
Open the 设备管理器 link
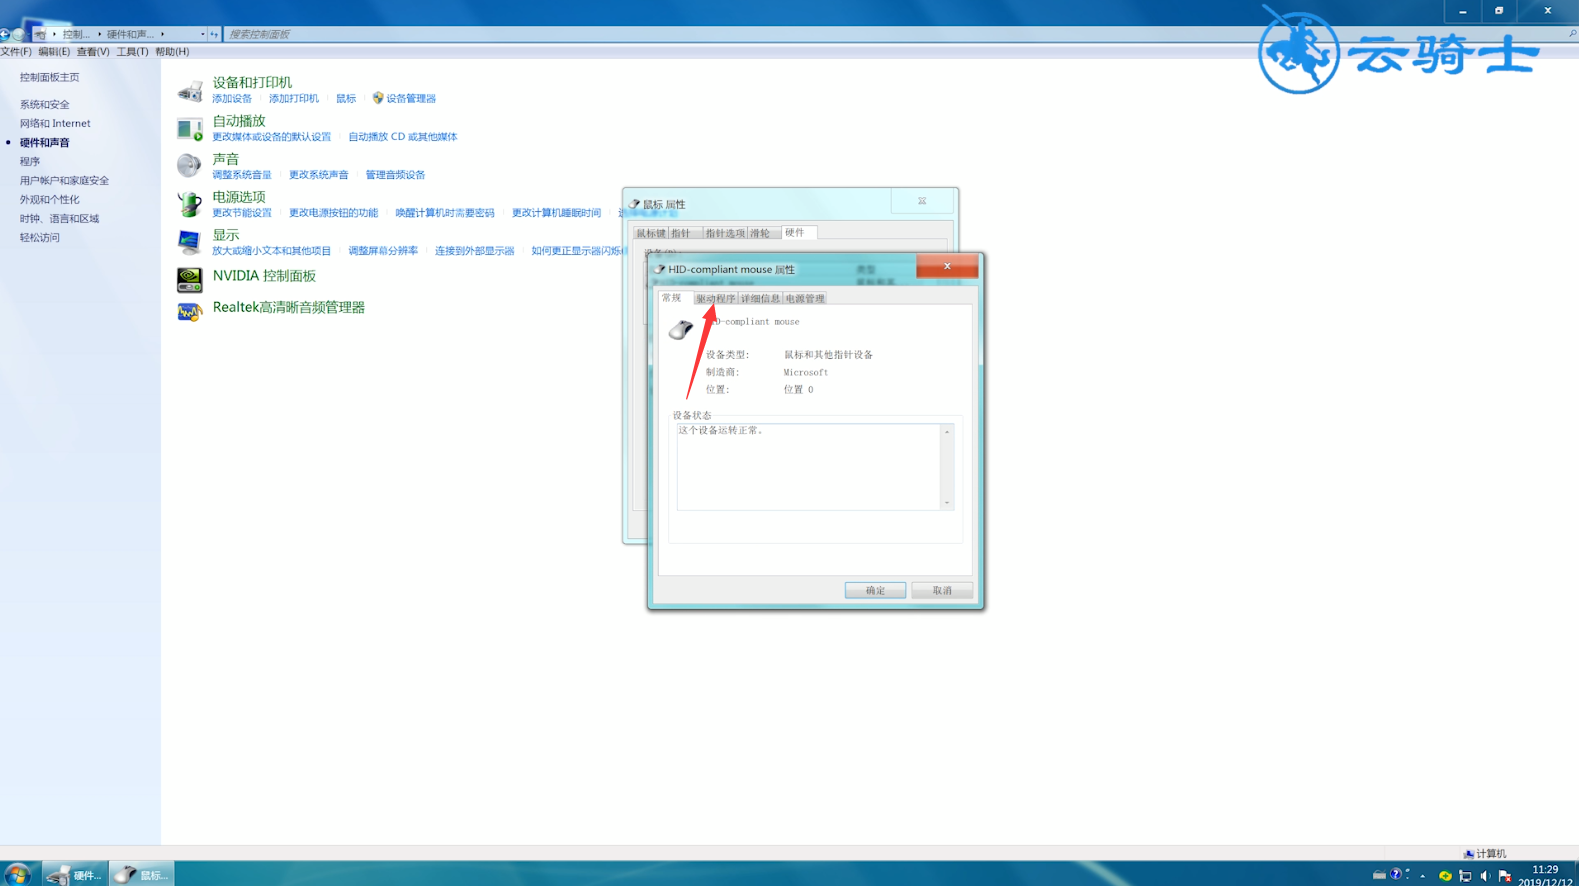[x=410, y=98]
